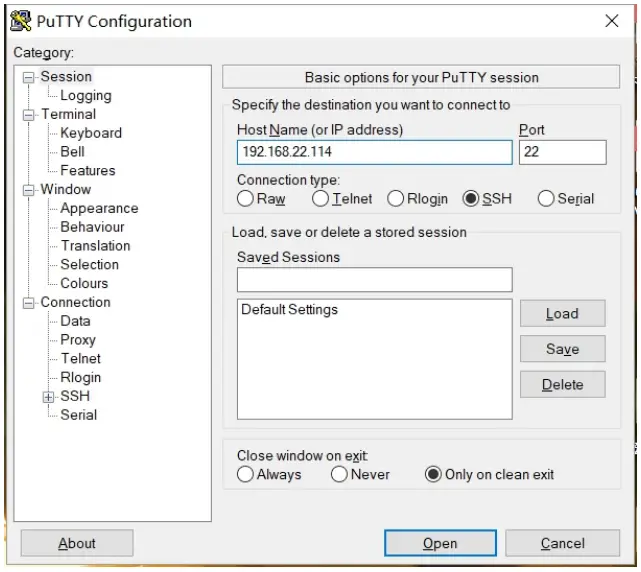Open the Appearance settings category
Viewport: 641px width, 572px height.
coord(99,208)
